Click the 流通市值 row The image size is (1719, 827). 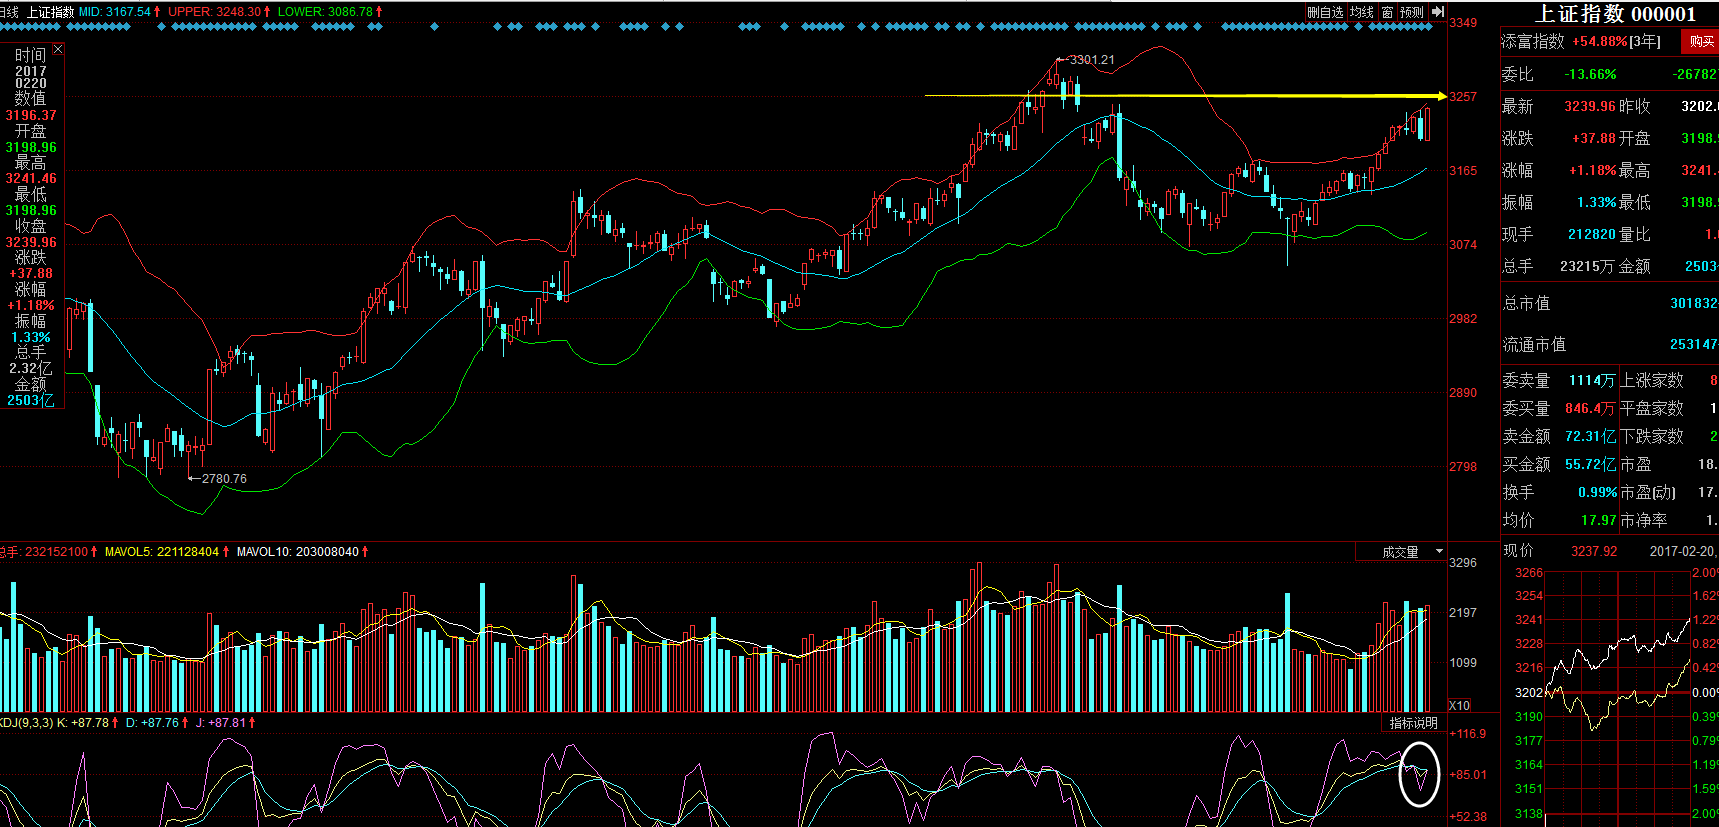1609,344
